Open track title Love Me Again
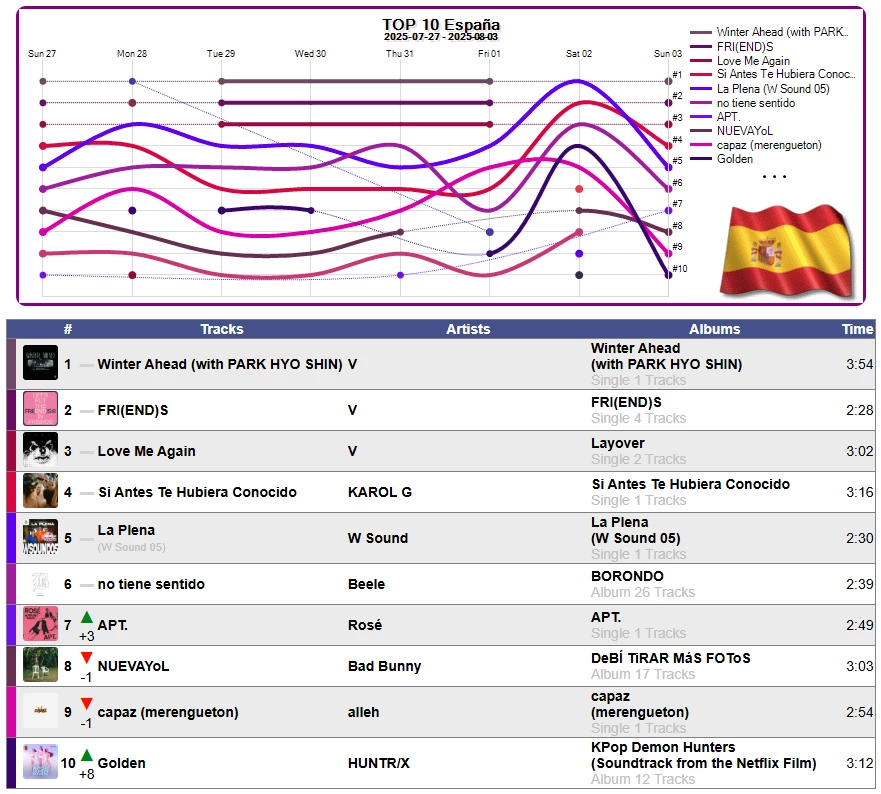This screenshot has width=881, height=794. click(x=146, y=451)
